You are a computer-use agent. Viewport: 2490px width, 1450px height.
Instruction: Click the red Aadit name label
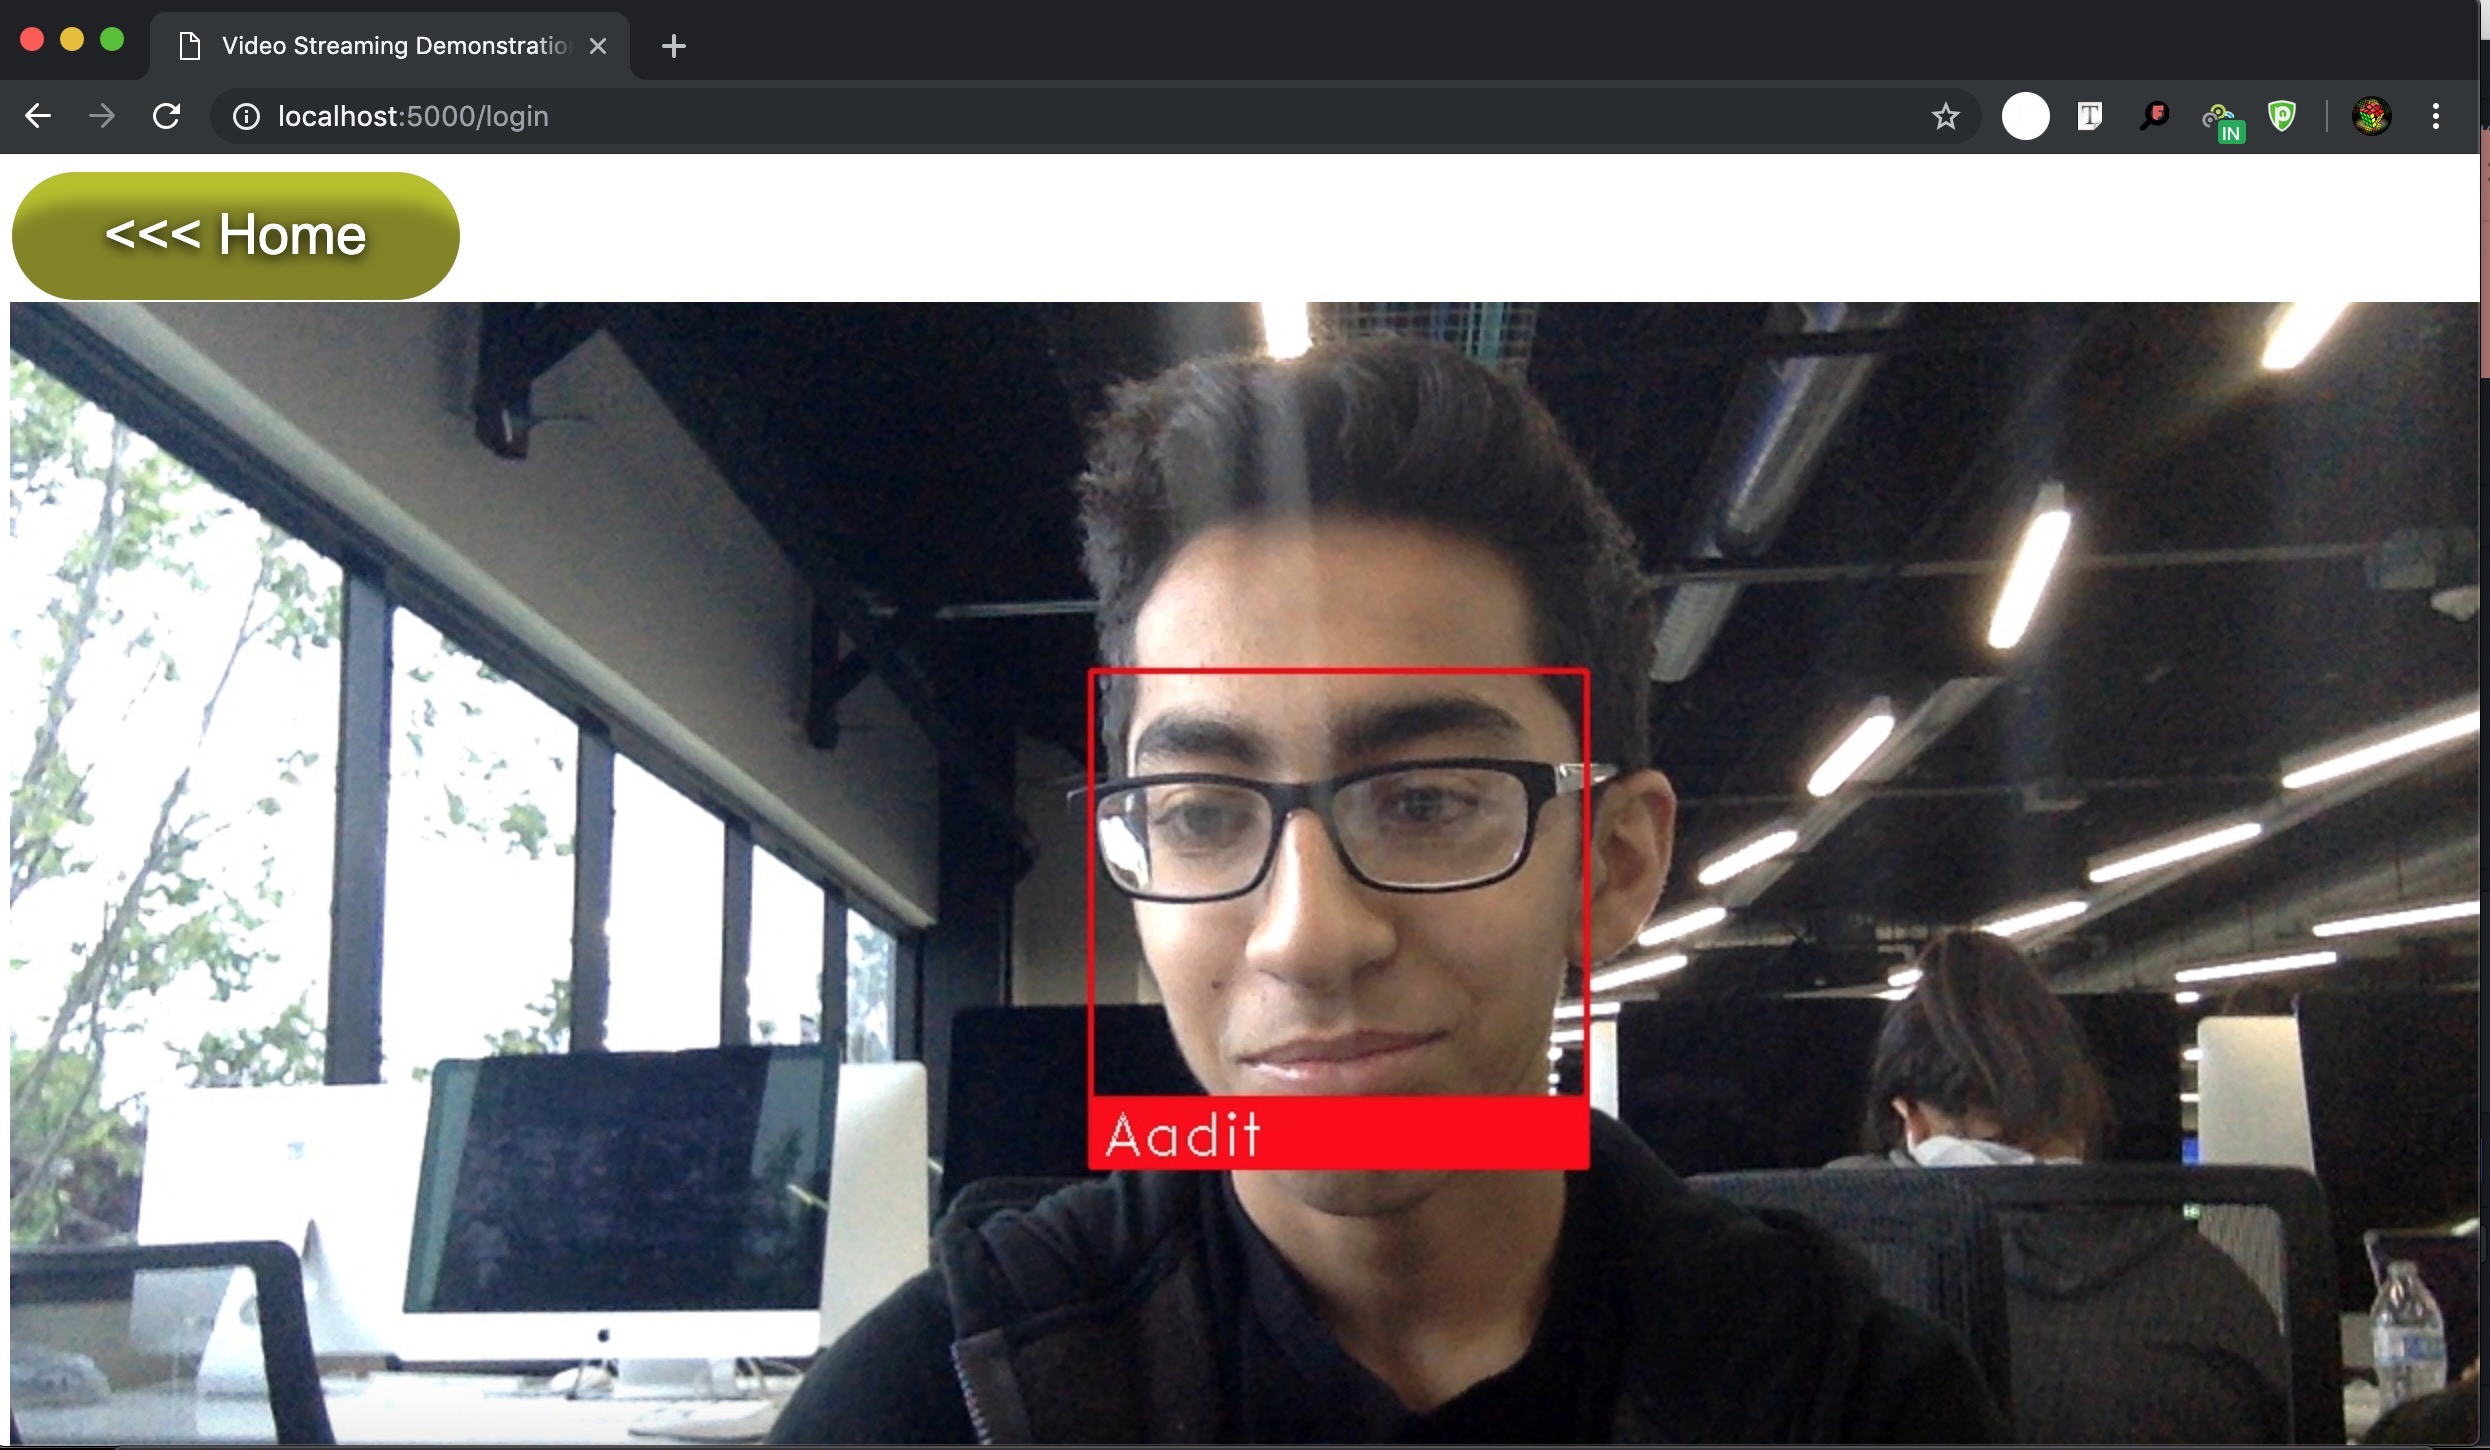(1338, 1133)
